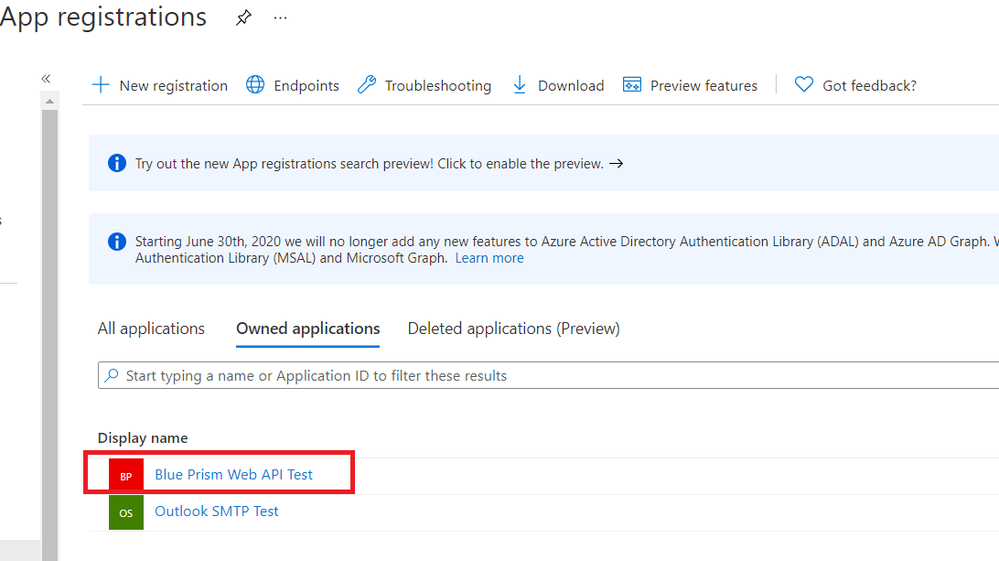
Task: Click the green OS application icon
Action: pyautogui.click(x=126, y=512)
